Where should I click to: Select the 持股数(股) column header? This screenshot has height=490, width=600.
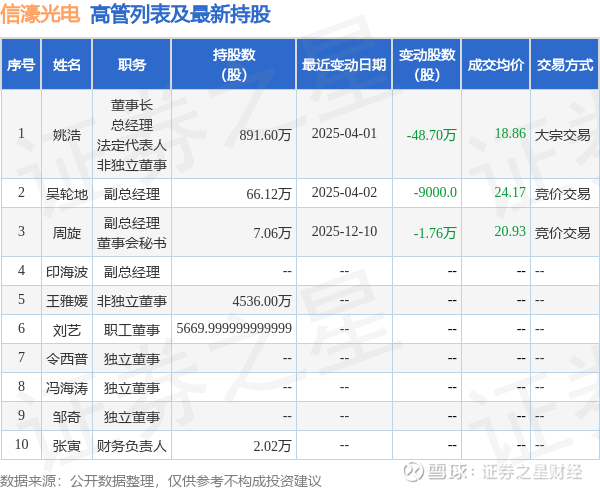coord(234,65)
